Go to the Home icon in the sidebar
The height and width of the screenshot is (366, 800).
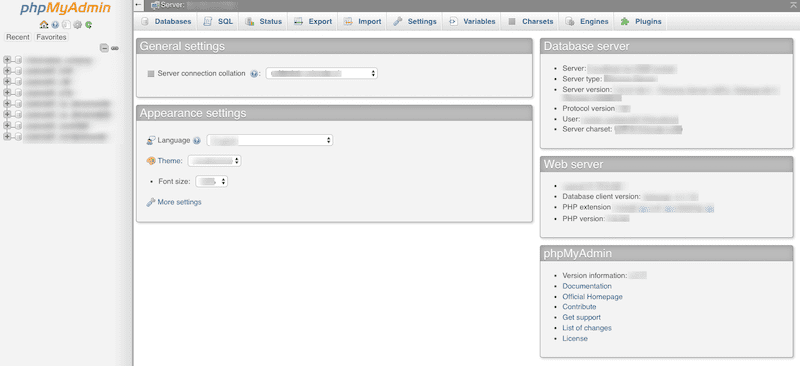[x=44, y=25]
